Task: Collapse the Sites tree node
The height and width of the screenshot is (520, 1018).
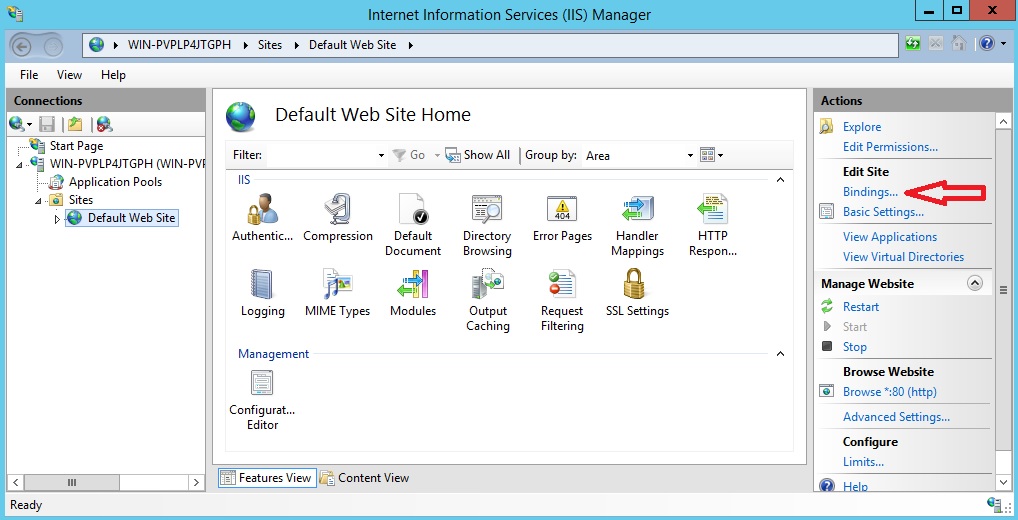Action: coord(38,201)
